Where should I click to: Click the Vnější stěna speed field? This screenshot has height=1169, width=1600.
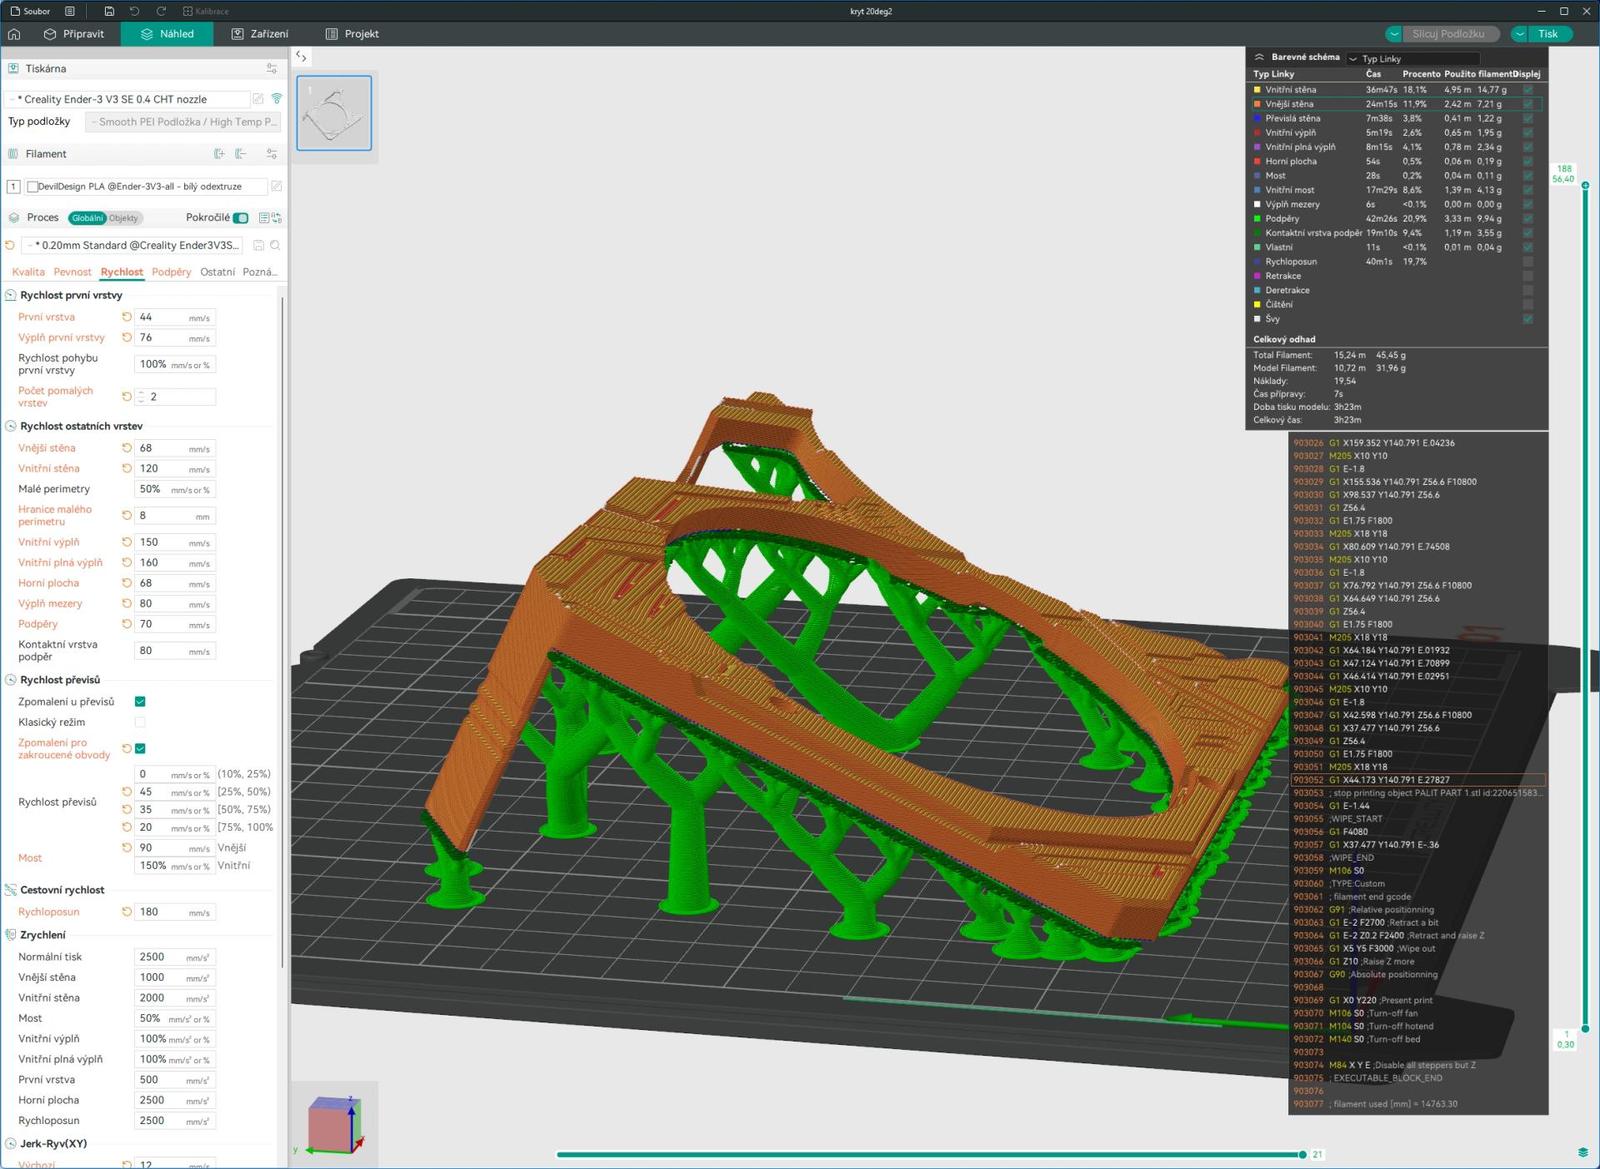pyautogui.click(x=175, y=448)
